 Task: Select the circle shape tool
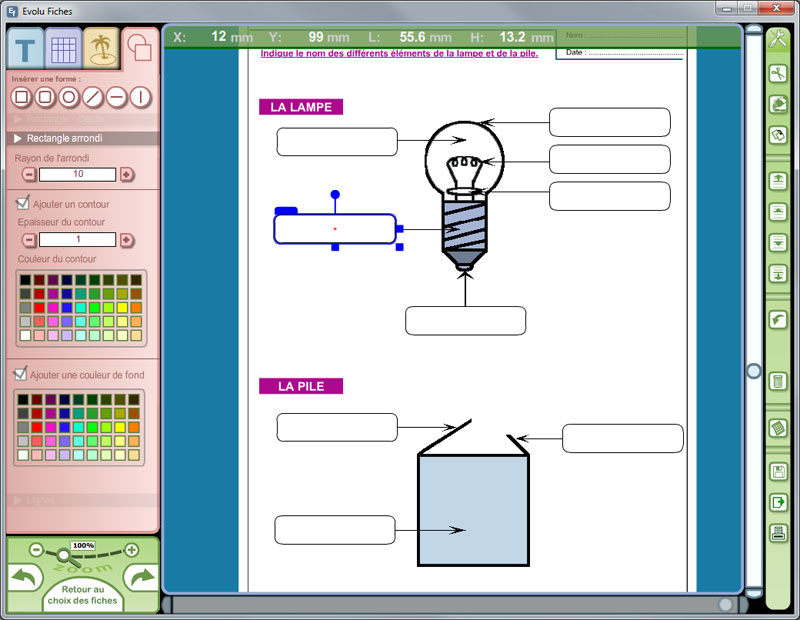pyautogui.click(x=70, y=97)
